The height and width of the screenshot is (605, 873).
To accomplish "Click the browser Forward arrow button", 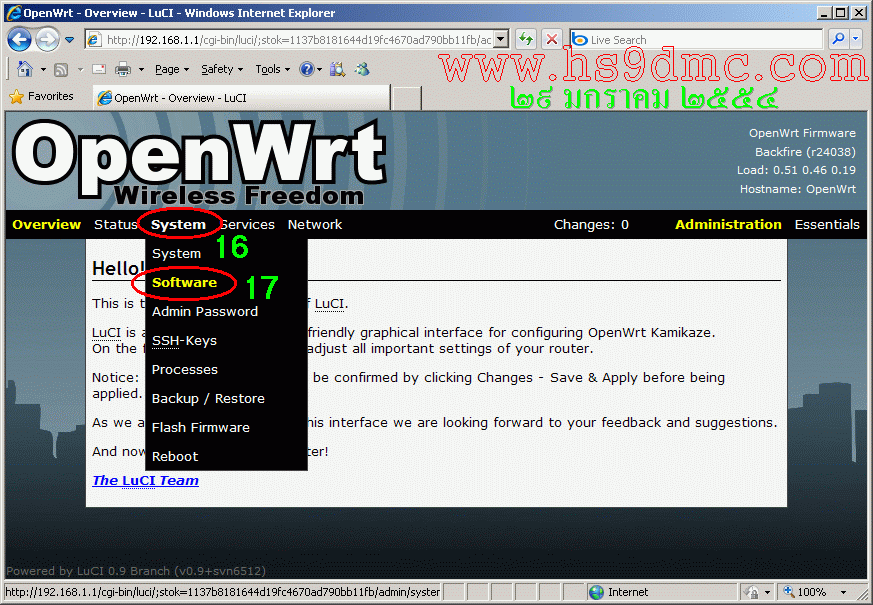I will click(47, 40).
